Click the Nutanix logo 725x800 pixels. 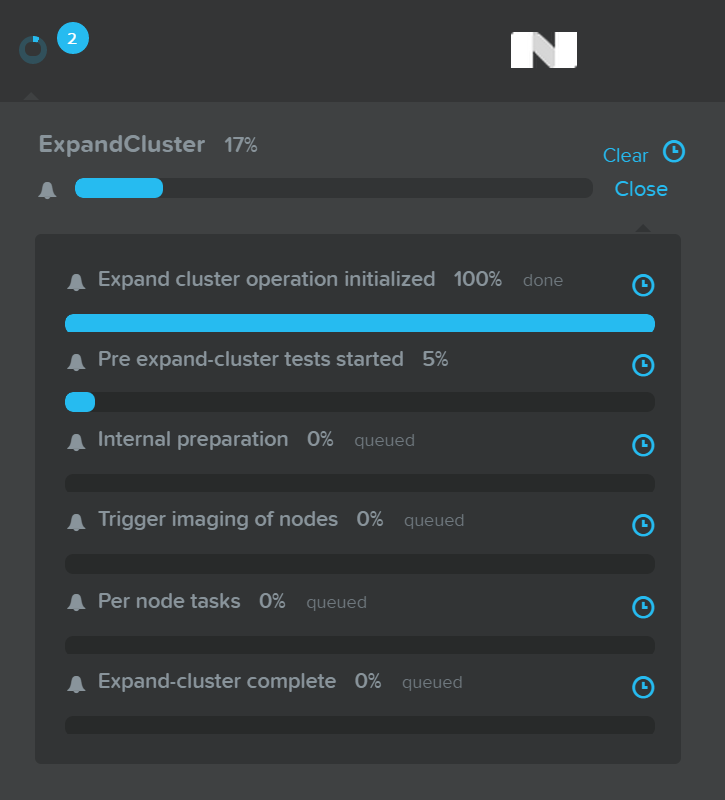pyautogui.click(x=543, y=49)
